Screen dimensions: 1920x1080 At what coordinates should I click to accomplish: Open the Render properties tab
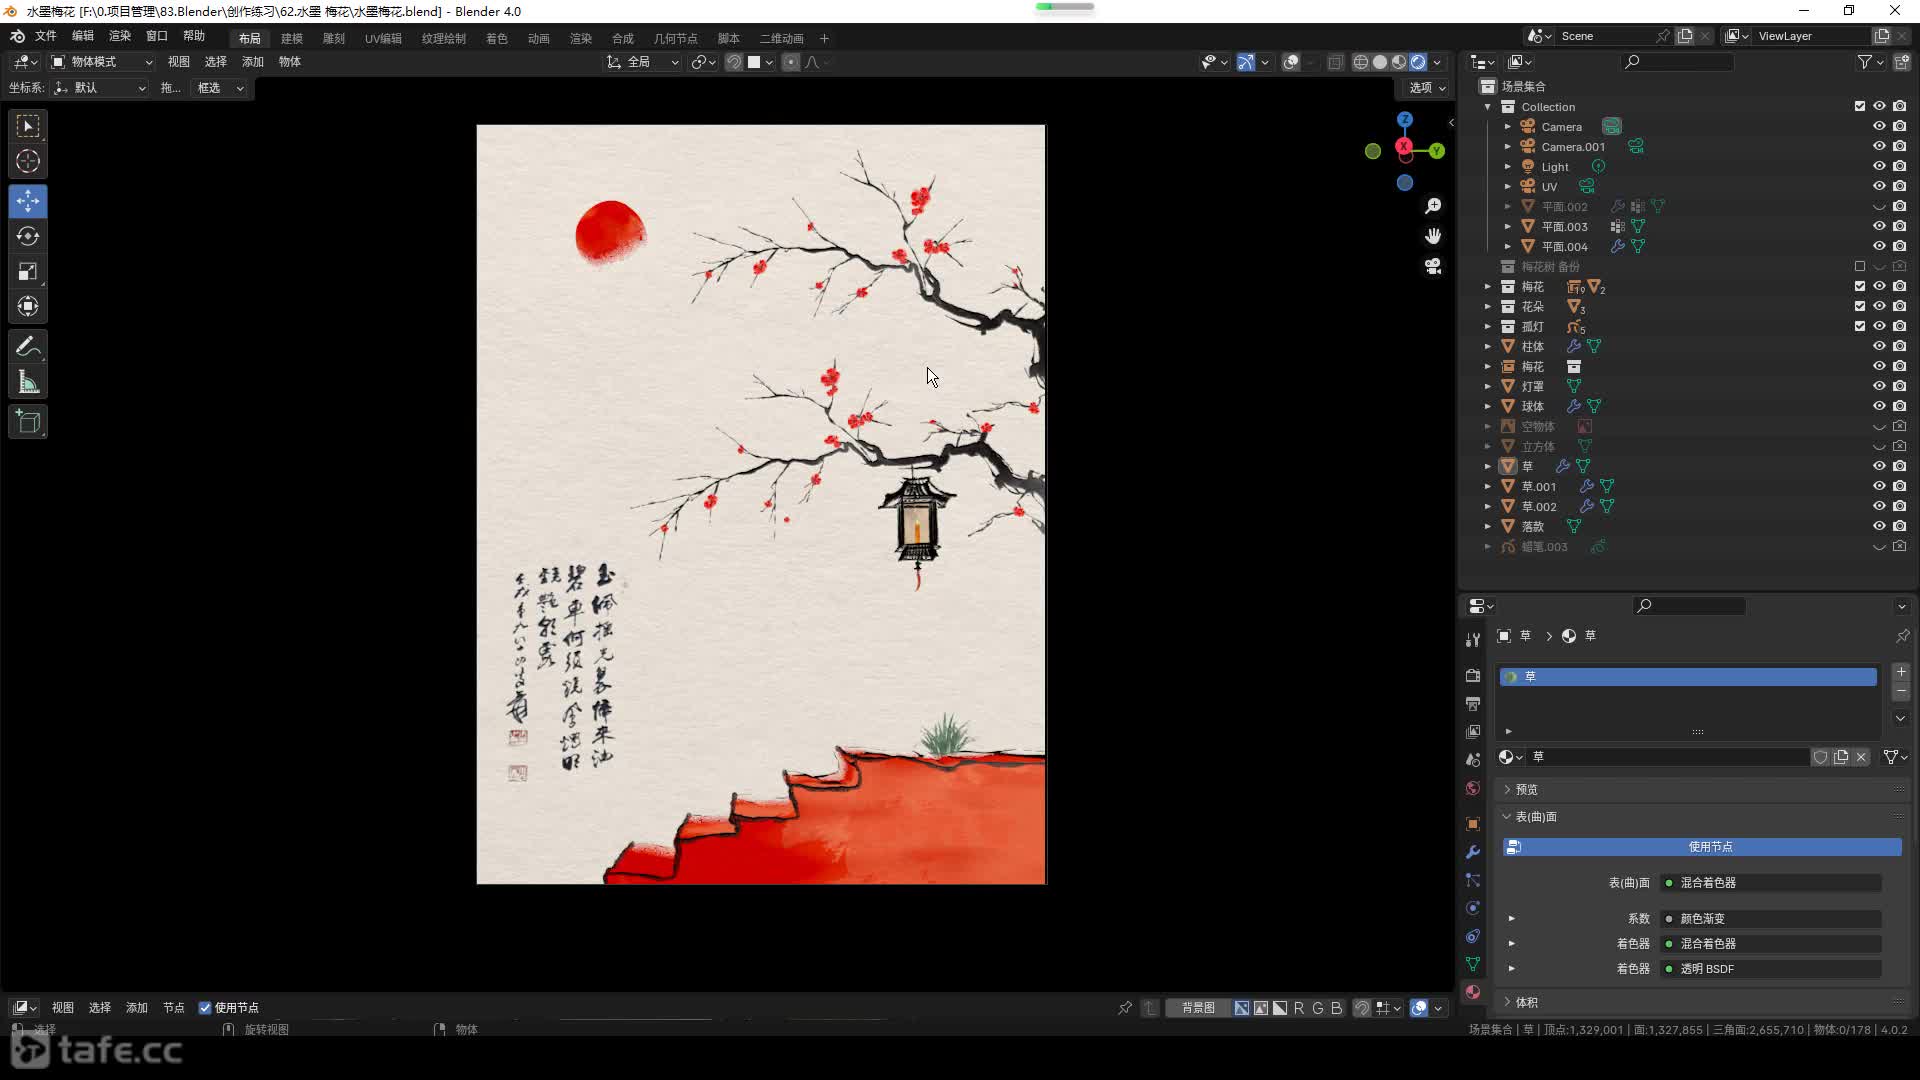(1473, 676)
